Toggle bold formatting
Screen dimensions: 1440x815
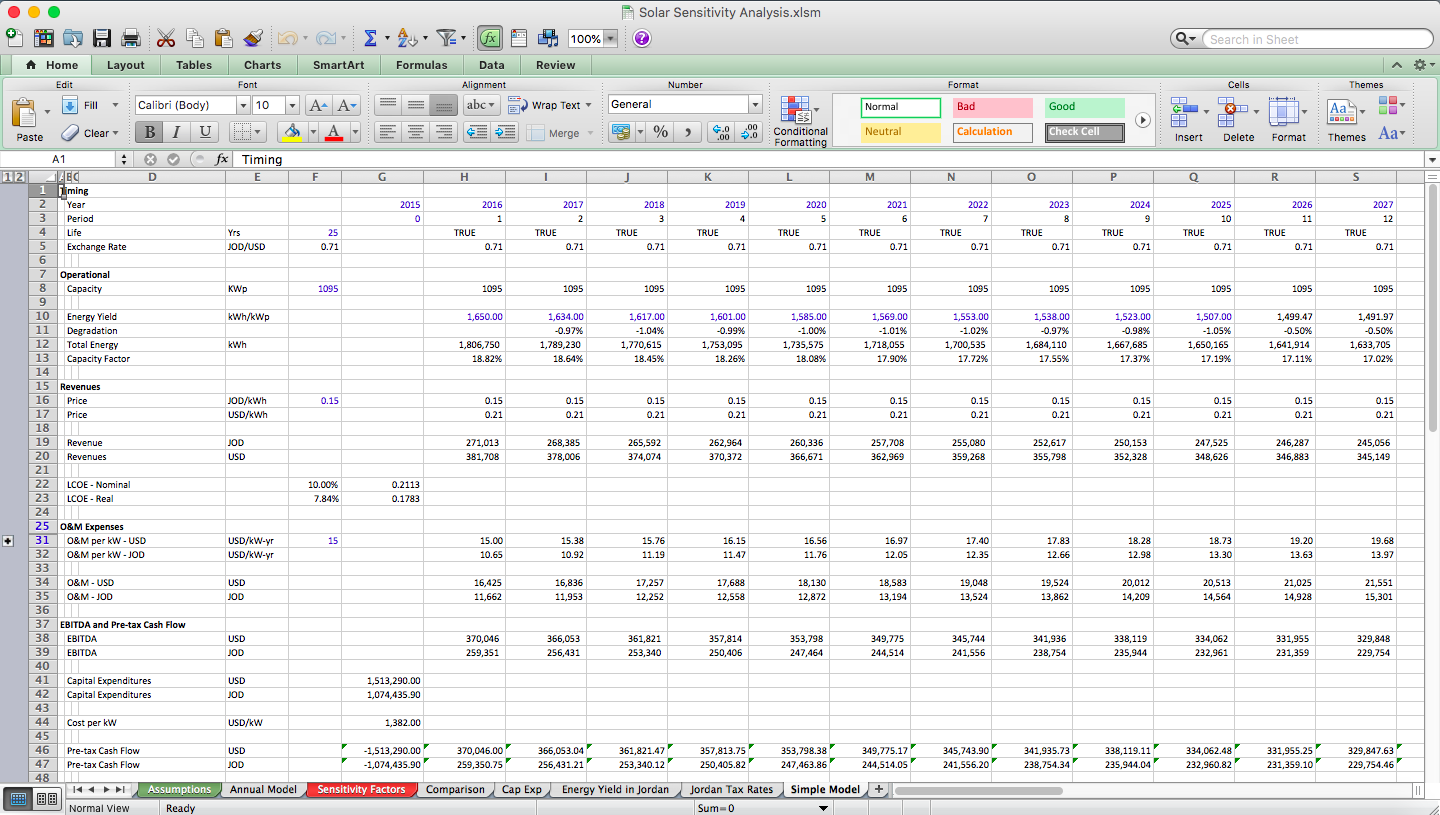148,131
